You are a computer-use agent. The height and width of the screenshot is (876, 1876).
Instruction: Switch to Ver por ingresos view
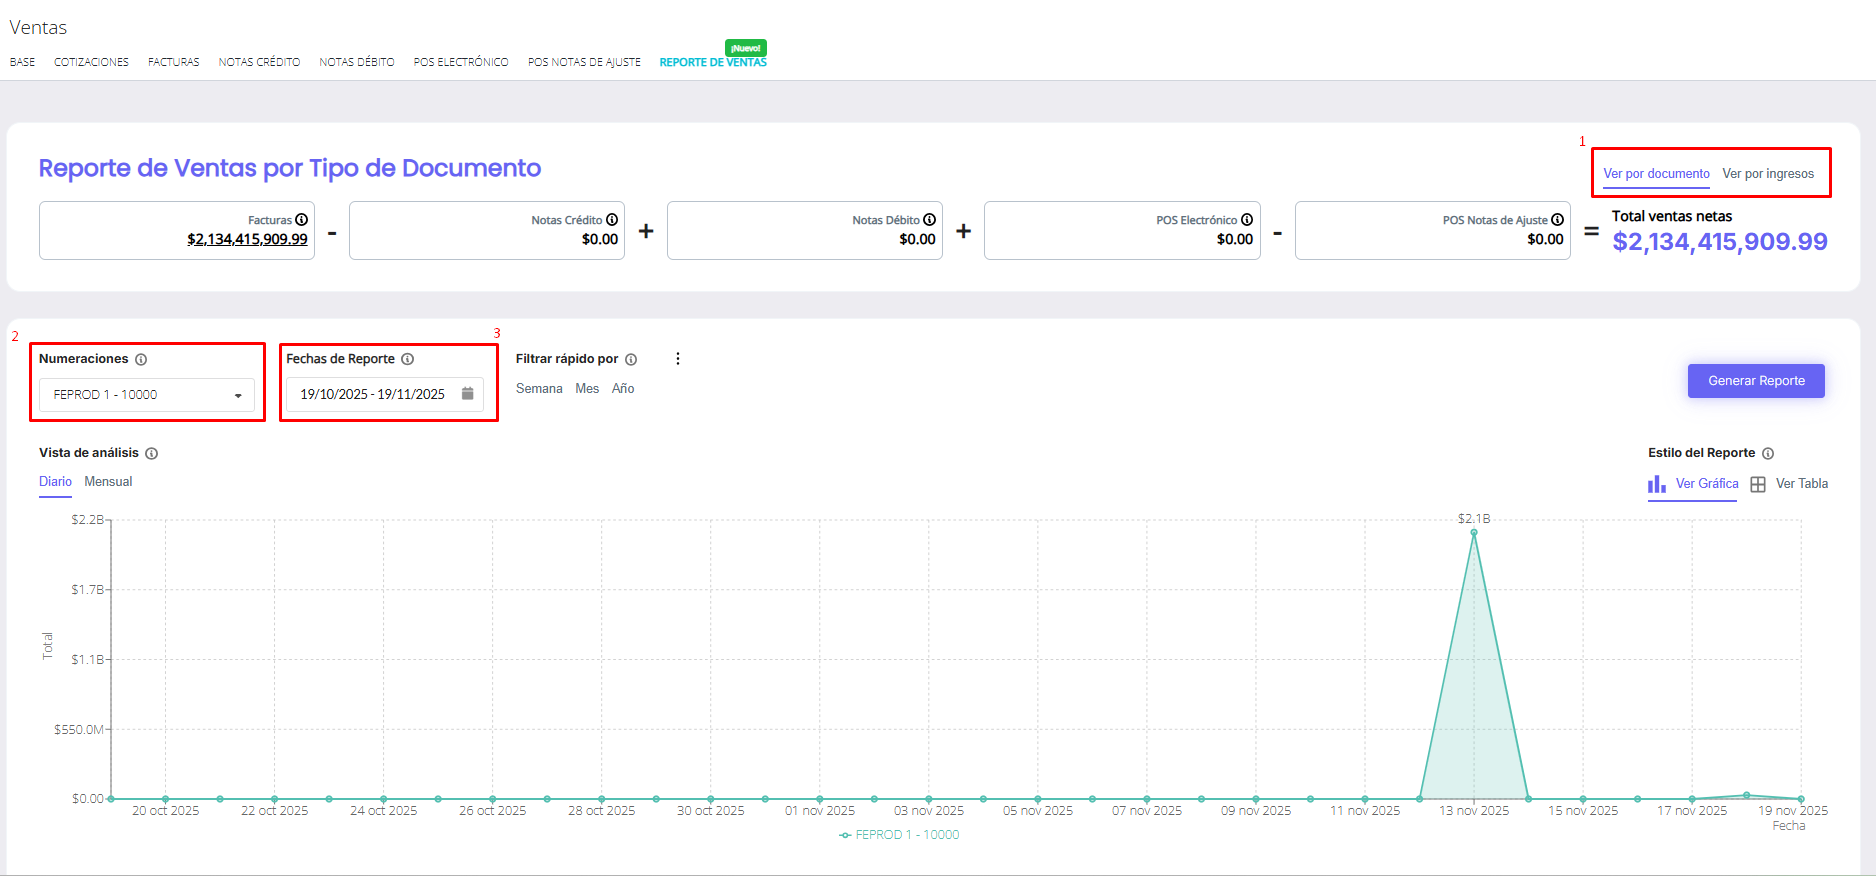pyautogui.click(x=1767, y=174)
